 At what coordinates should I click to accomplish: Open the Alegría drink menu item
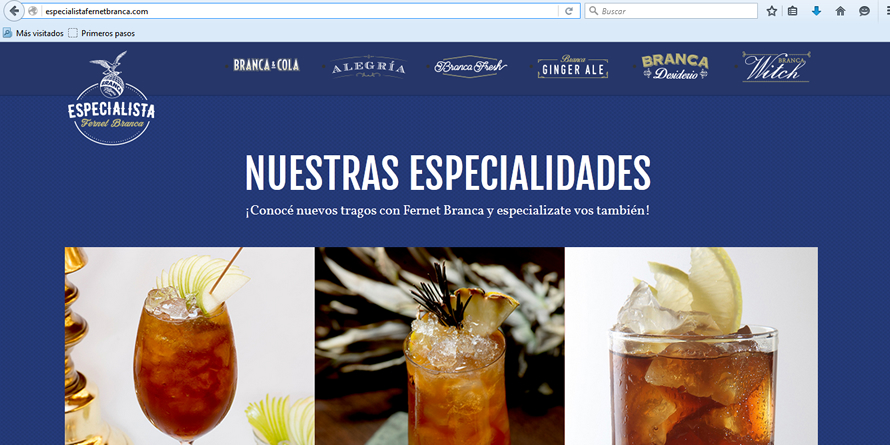368,67
